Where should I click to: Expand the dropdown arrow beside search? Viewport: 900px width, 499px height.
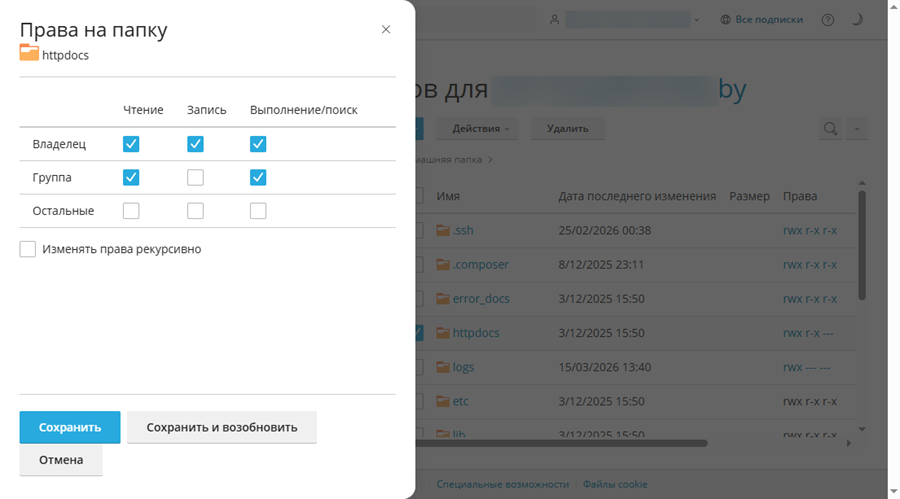856,128
